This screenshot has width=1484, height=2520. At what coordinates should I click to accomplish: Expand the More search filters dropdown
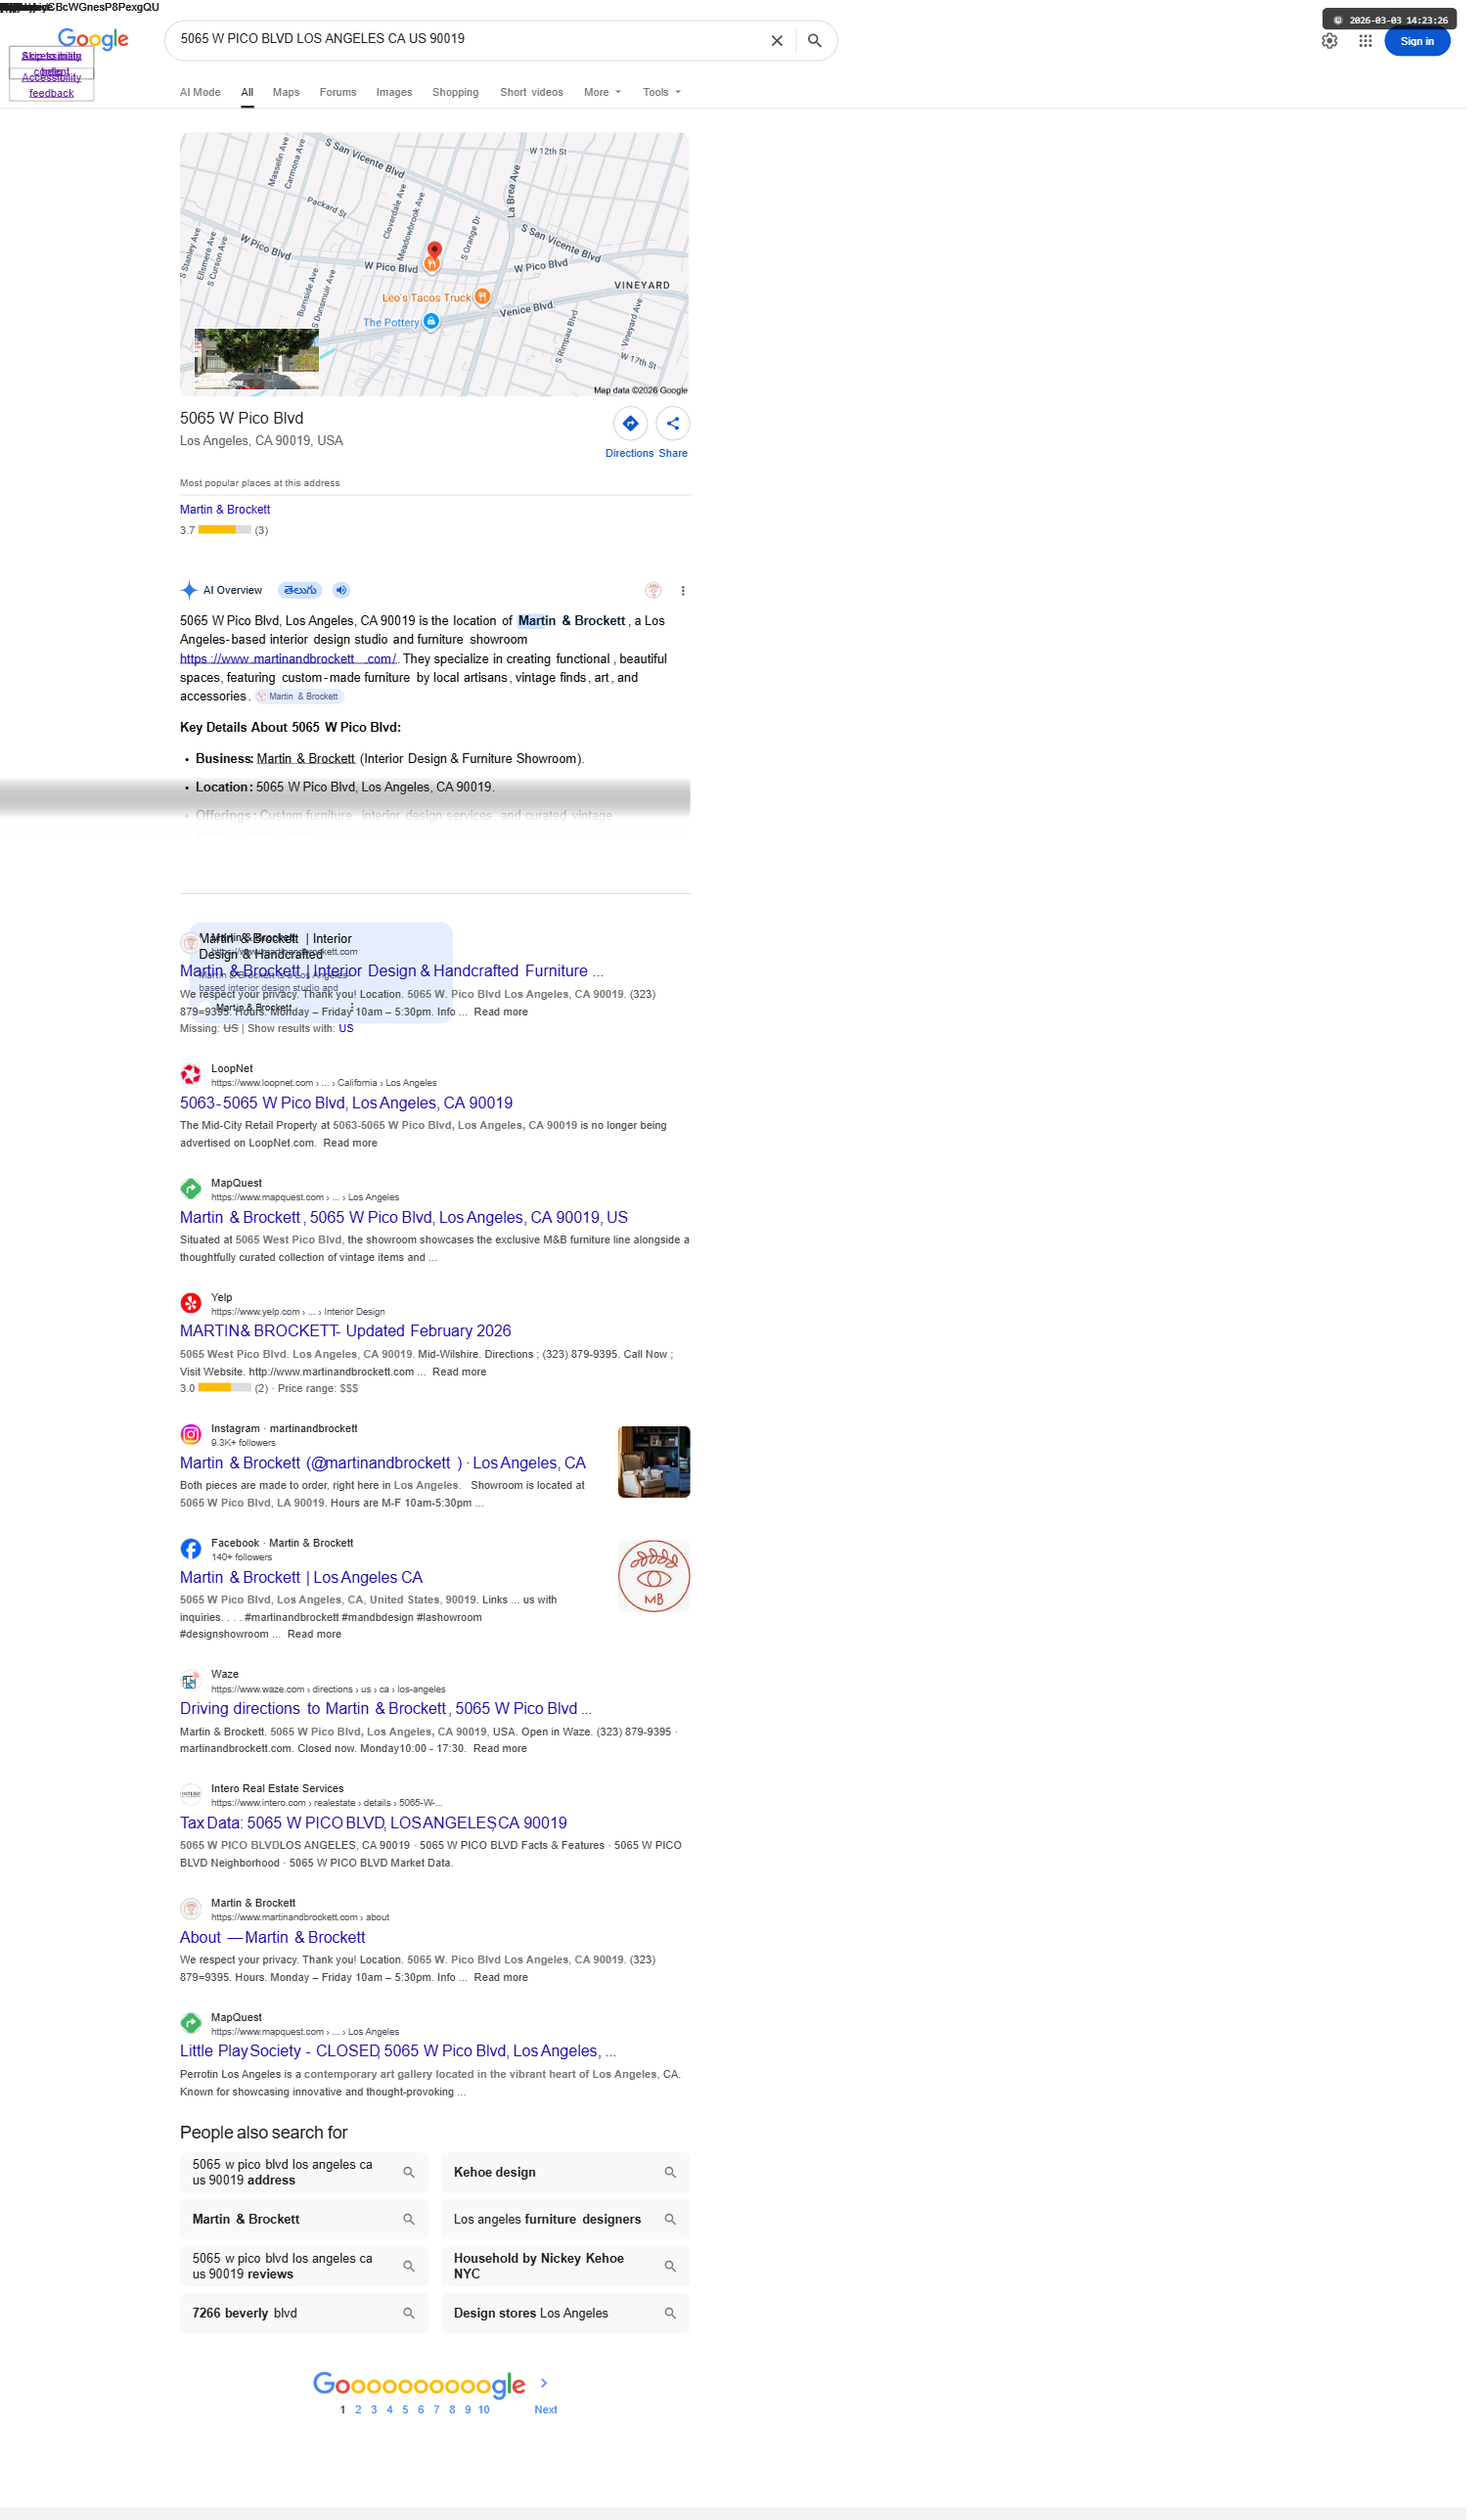[609, 93]
